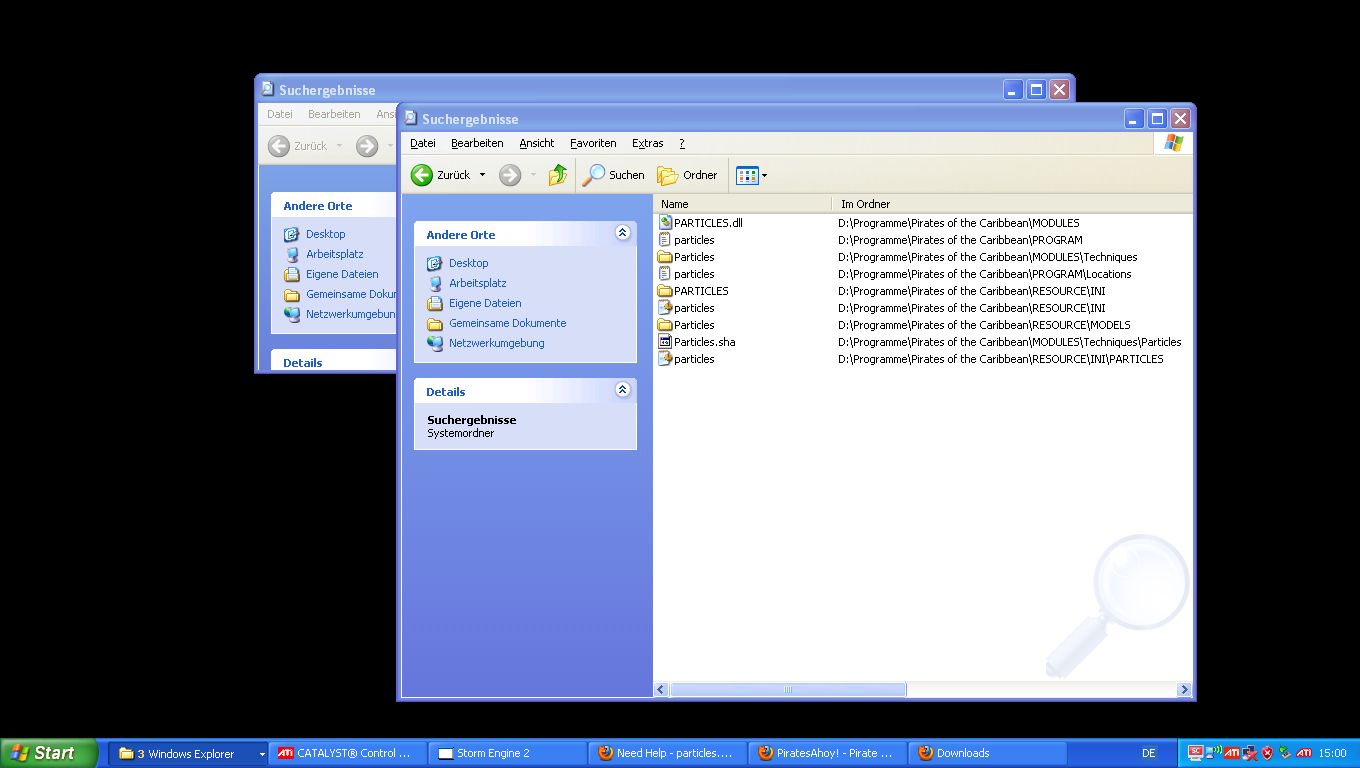Open the Desktop link in front window

[468, 263]
